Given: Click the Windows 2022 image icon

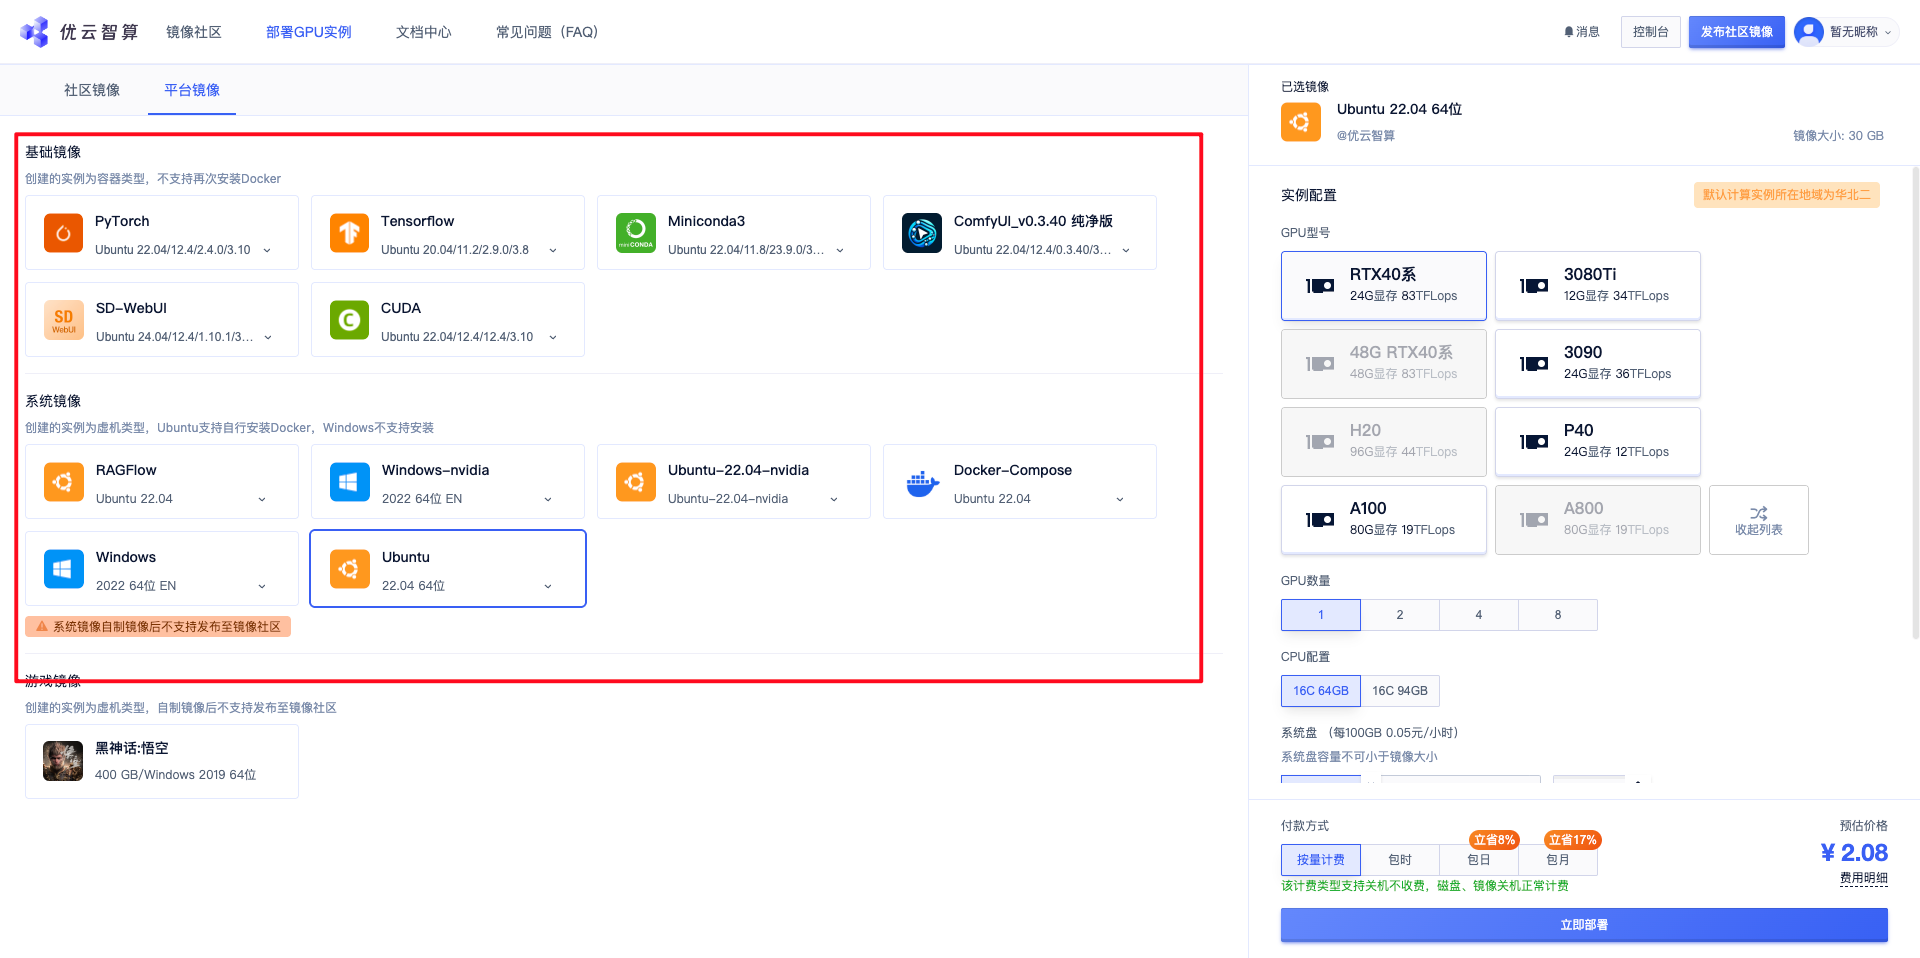Looking at the screenshot, I should click(x=63, y=569).
